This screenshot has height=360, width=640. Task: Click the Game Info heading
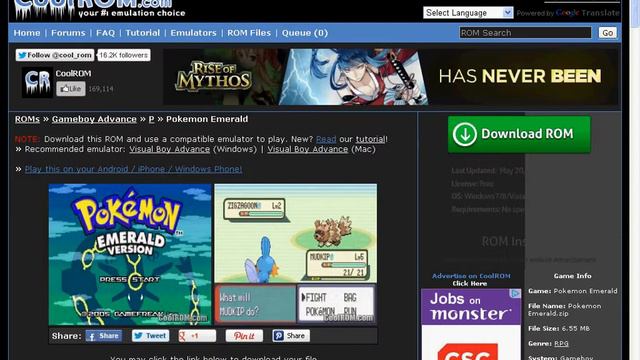click(572, 276)
